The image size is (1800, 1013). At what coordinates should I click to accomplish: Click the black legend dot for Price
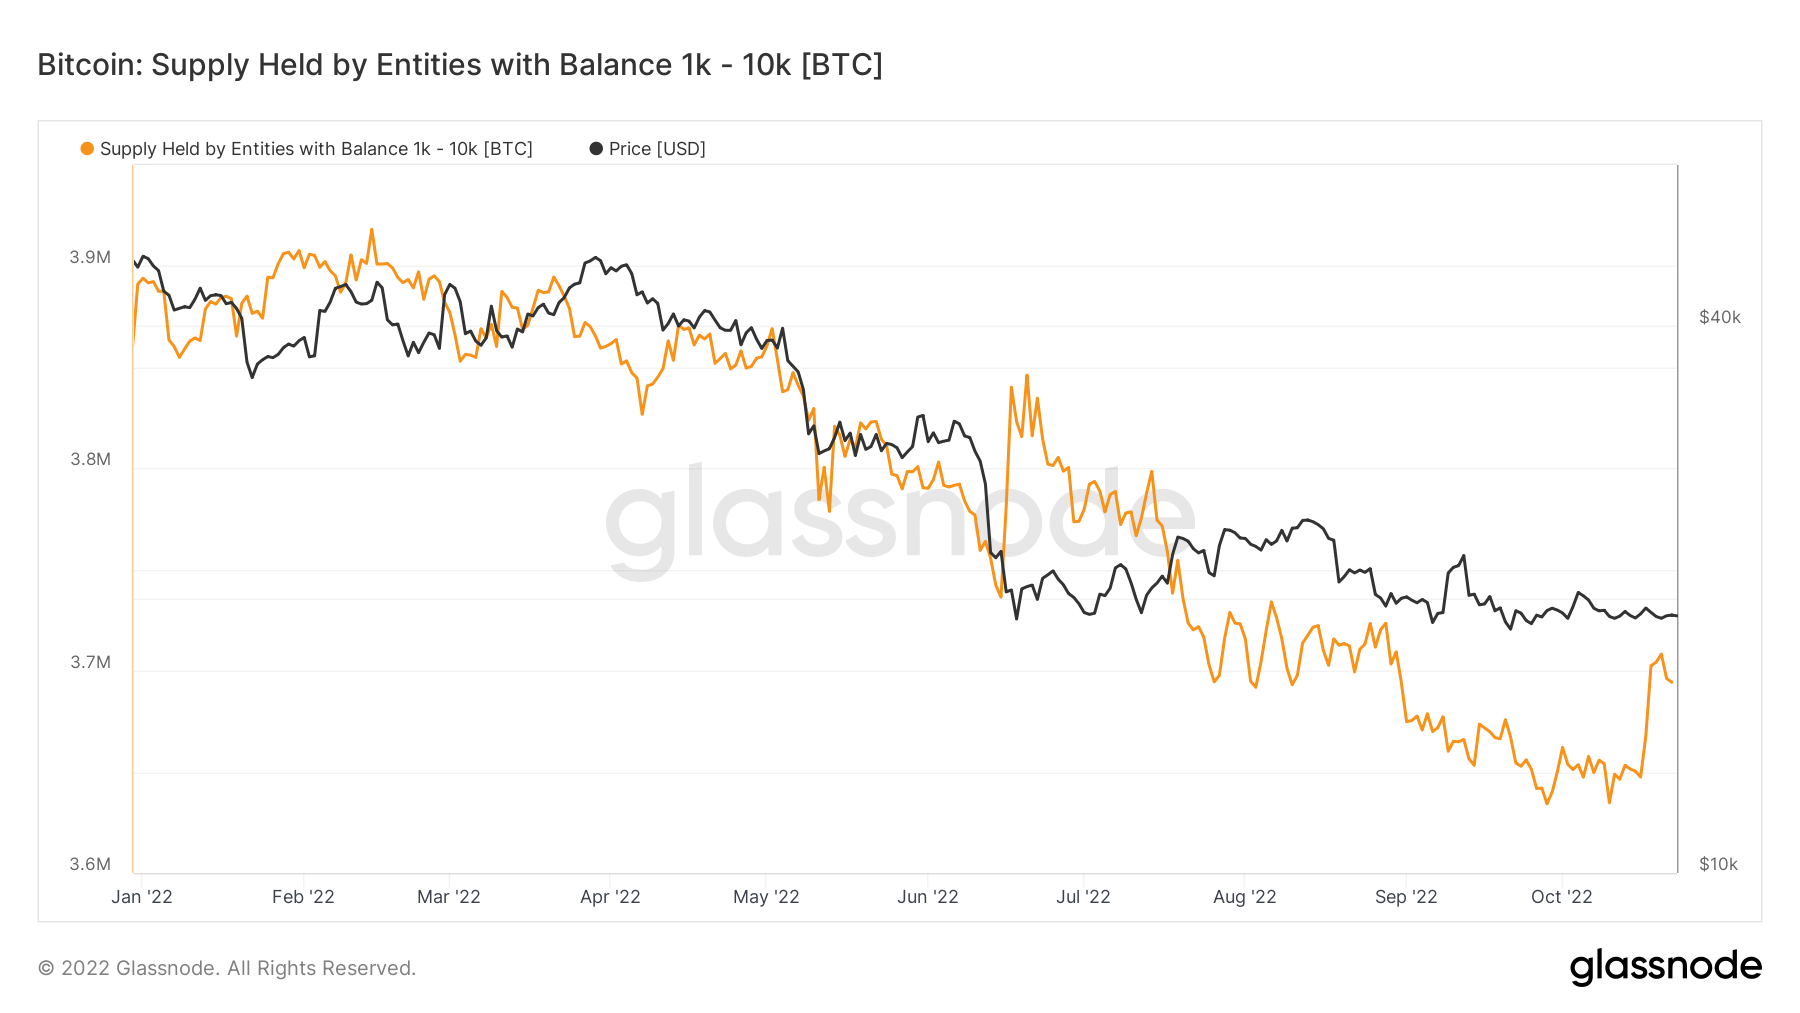pyautogui.click(x=596, y=149)
